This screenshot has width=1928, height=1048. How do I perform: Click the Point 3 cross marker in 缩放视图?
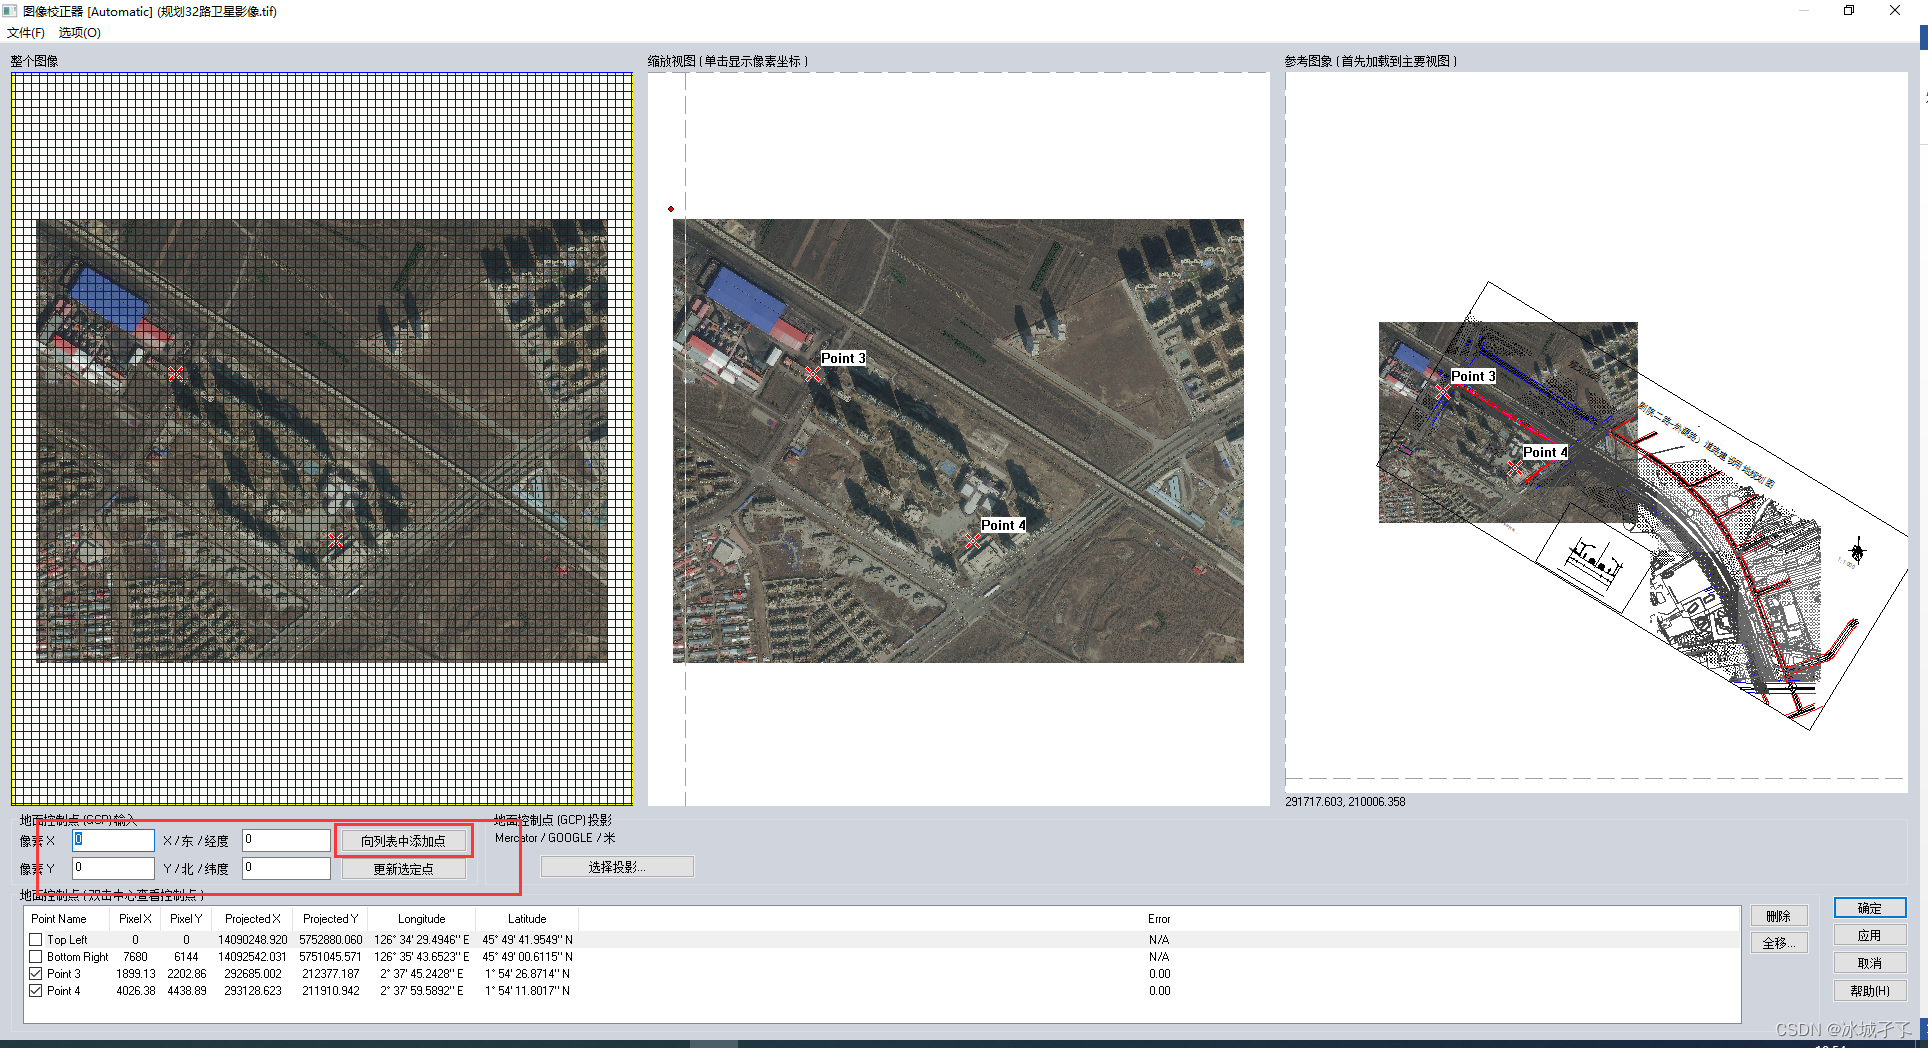pyautogui.click(x=812, y=373)
